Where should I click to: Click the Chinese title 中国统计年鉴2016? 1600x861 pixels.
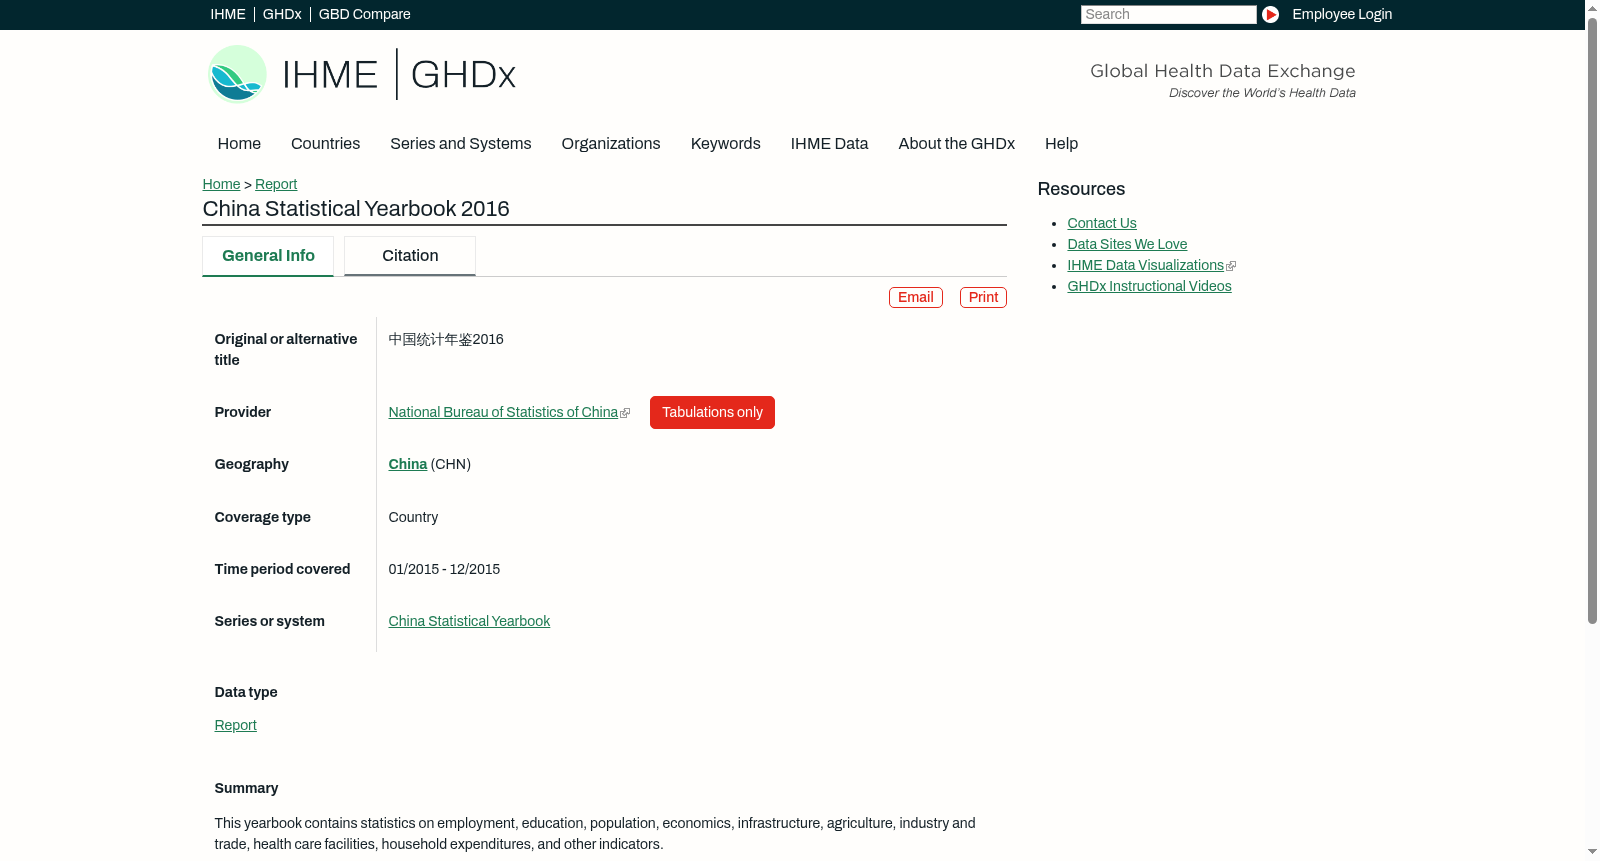pyautogui.click(x=446, y=339)
